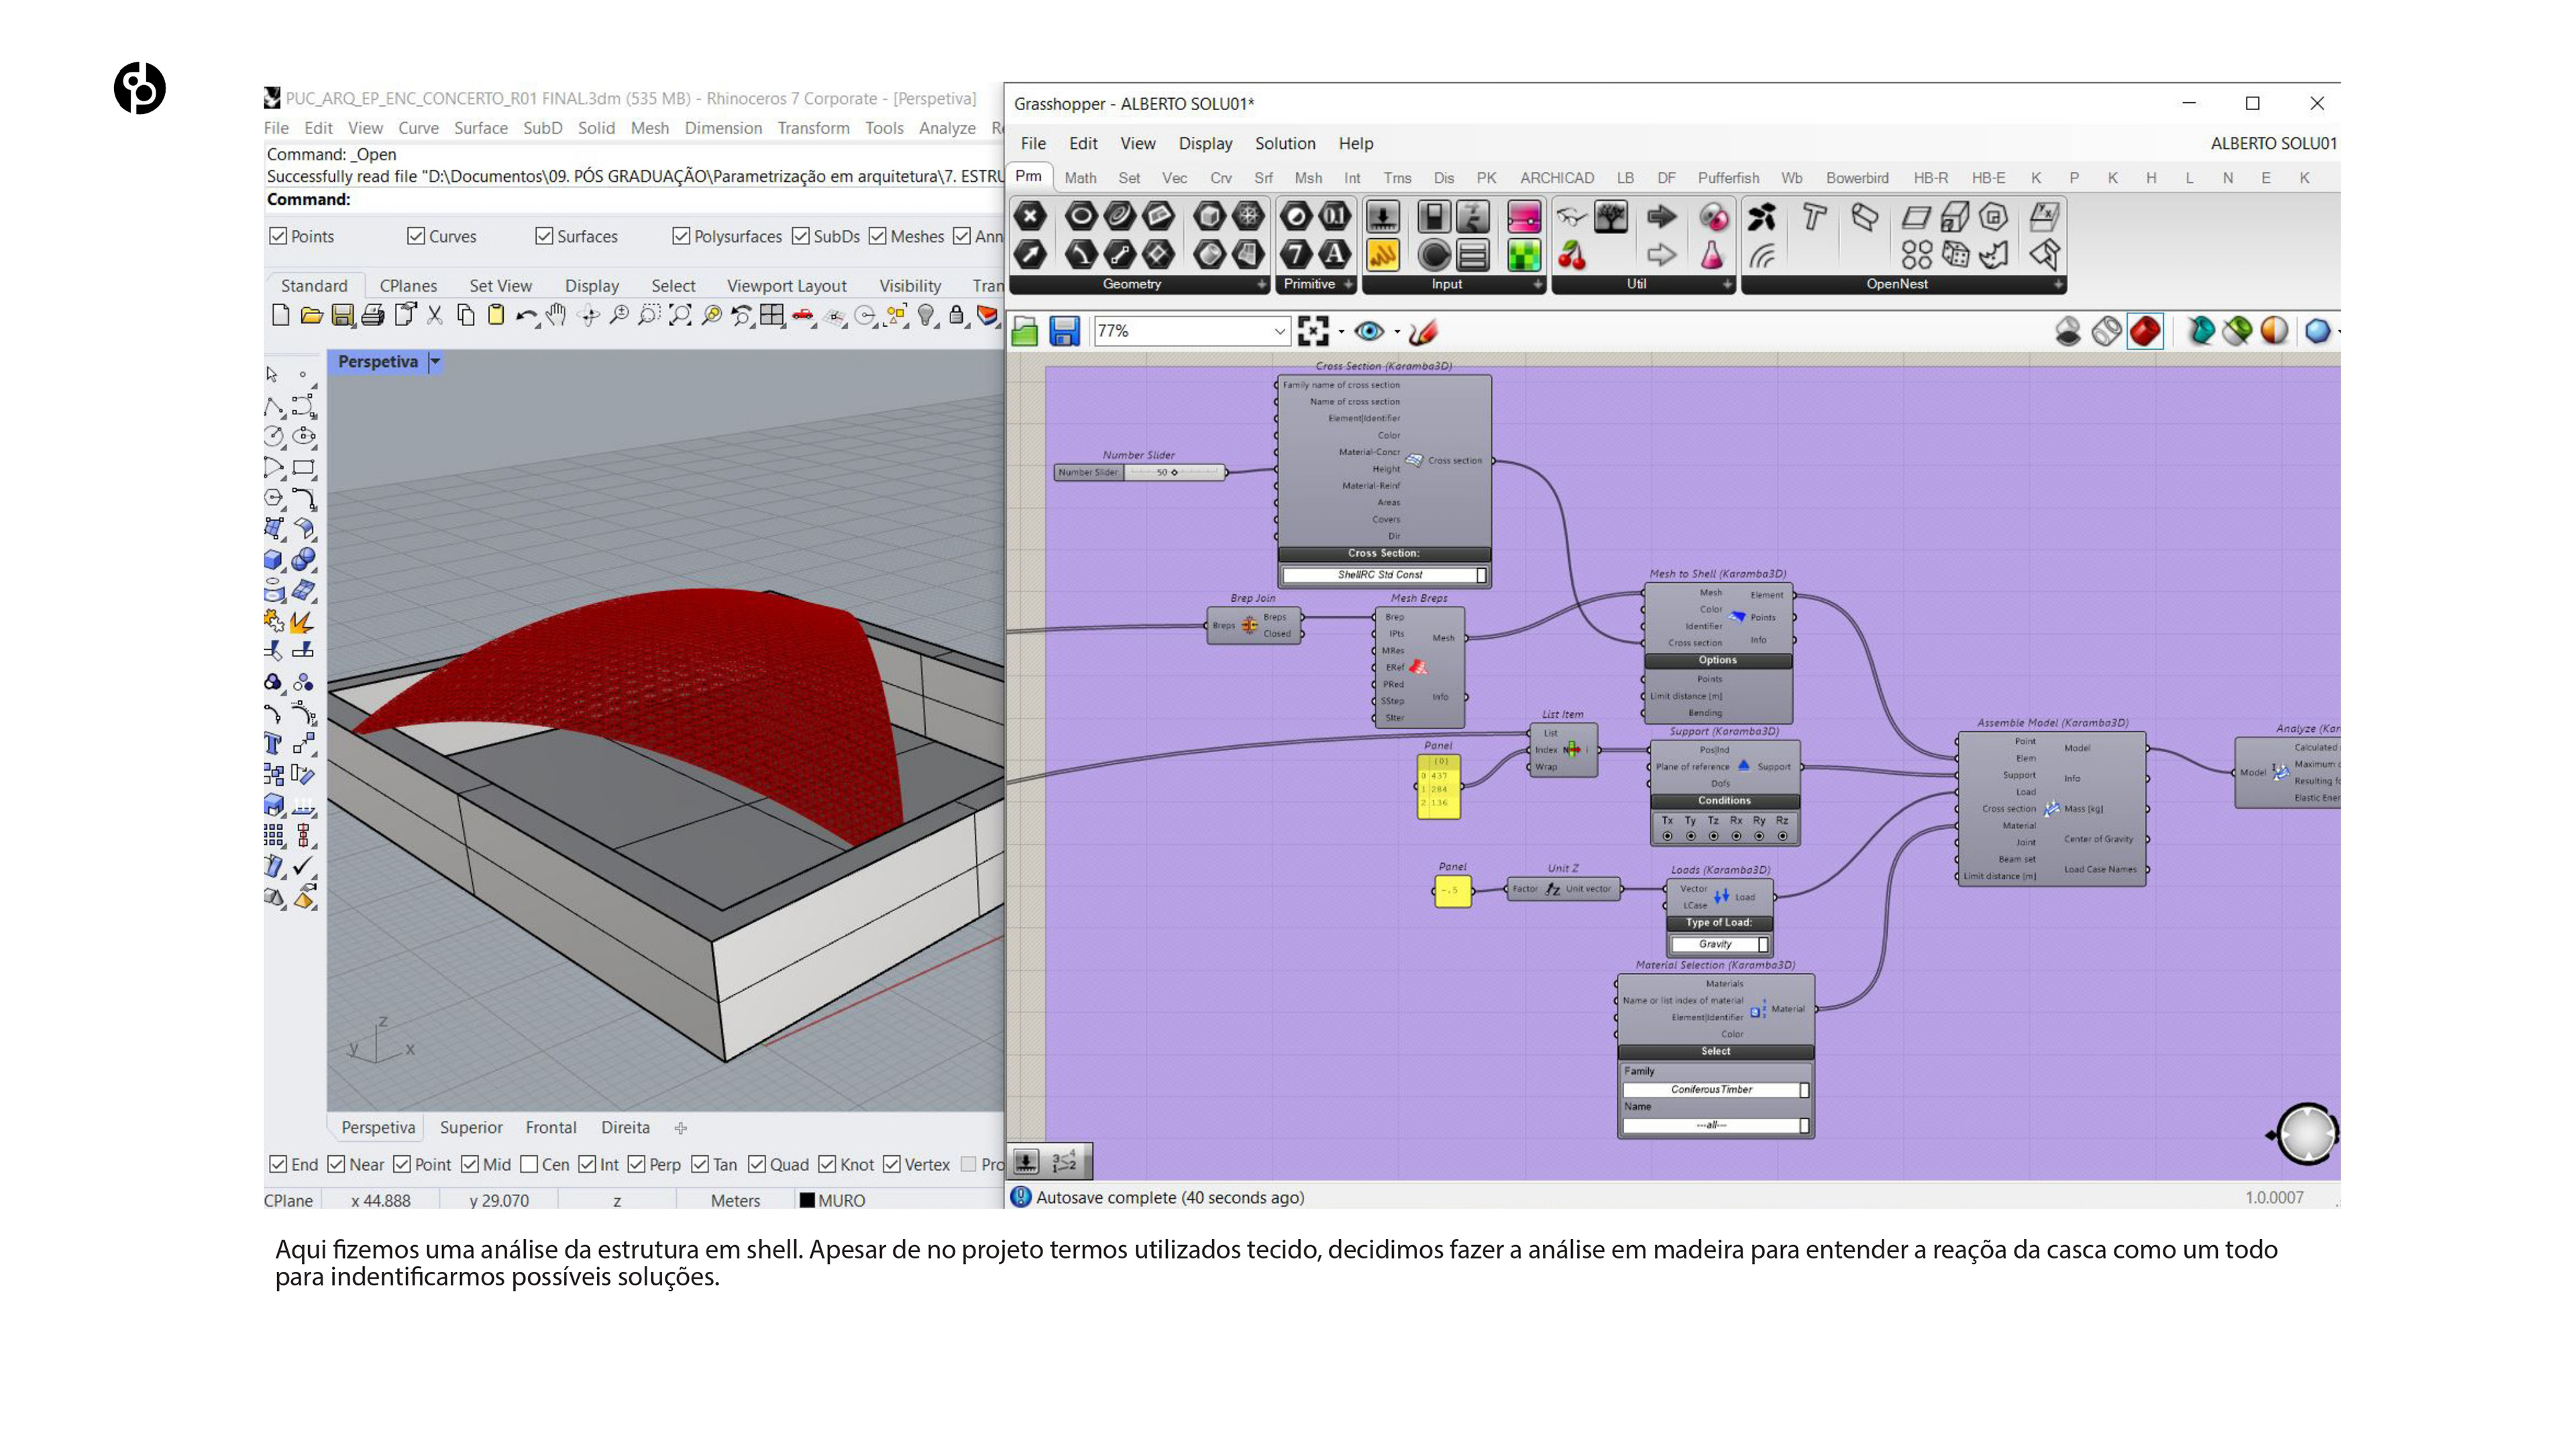Enable the Cen object snap
The width and height of the screenshot is (2576, 1449).
point(529,1164)
